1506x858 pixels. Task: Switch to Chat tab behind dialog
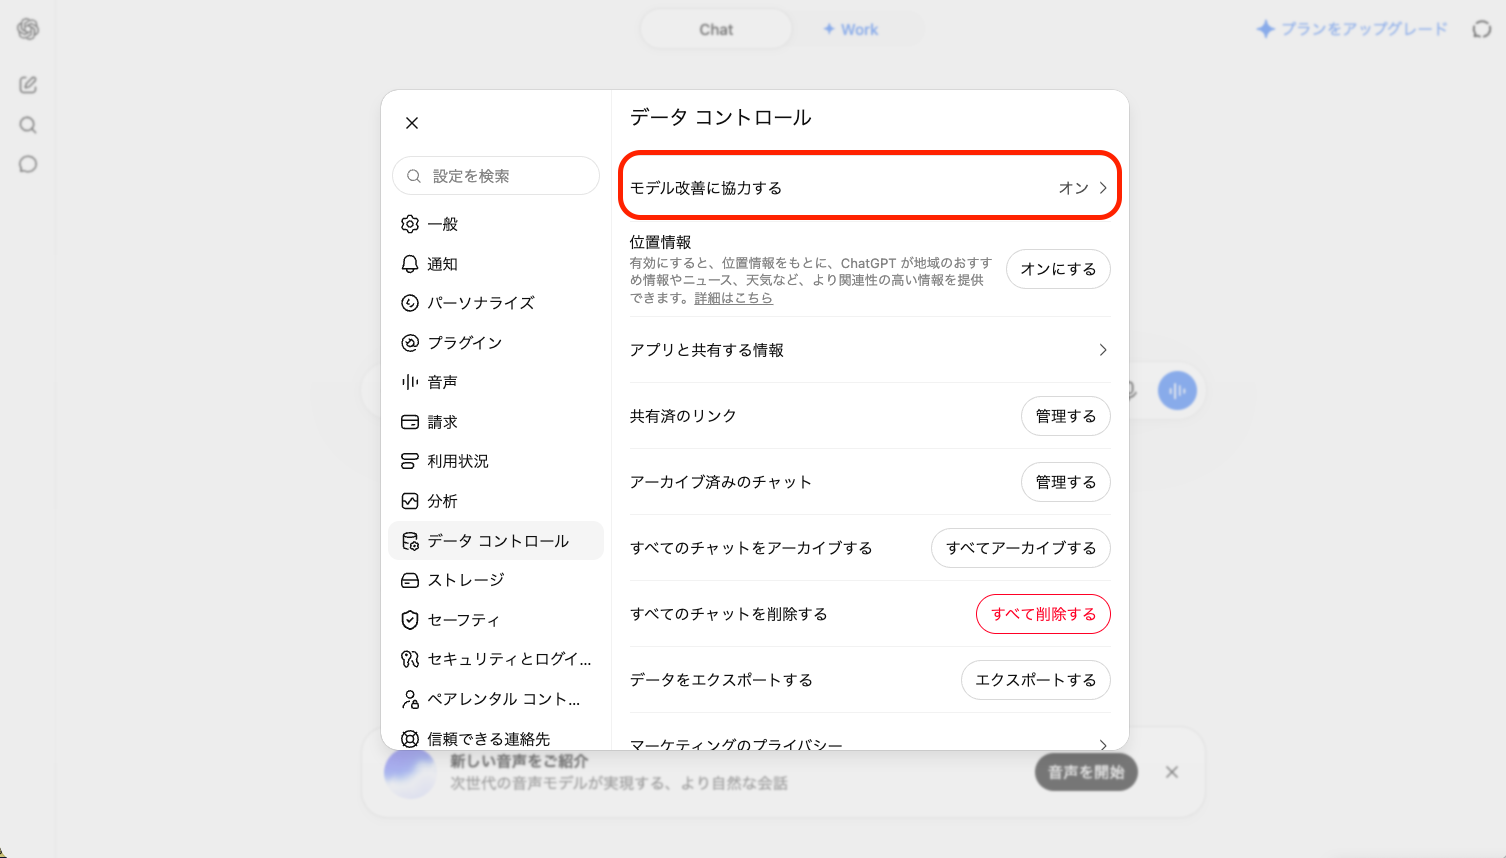(716, 30)
